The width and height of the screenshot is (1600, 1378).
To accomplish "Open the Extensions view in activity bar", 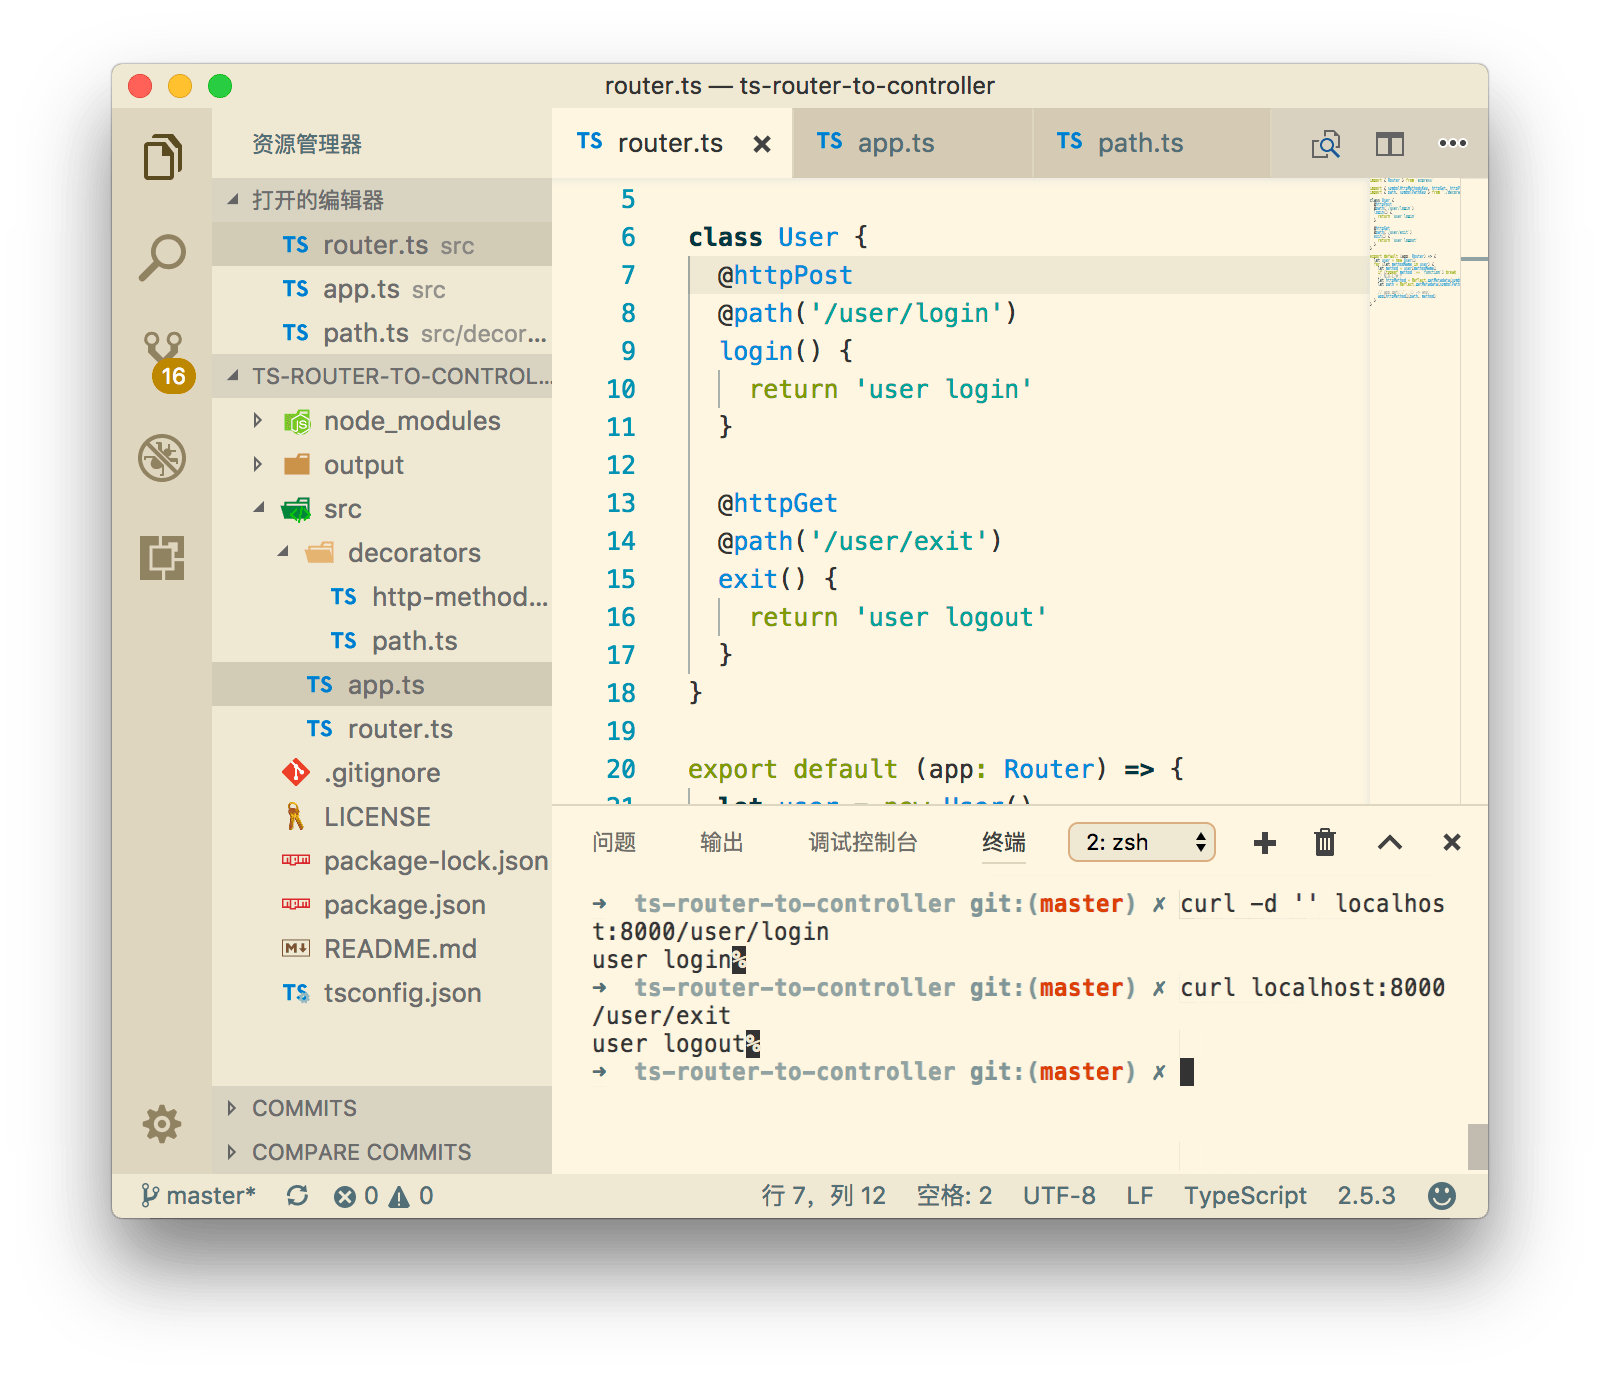I will pos(162,557).
